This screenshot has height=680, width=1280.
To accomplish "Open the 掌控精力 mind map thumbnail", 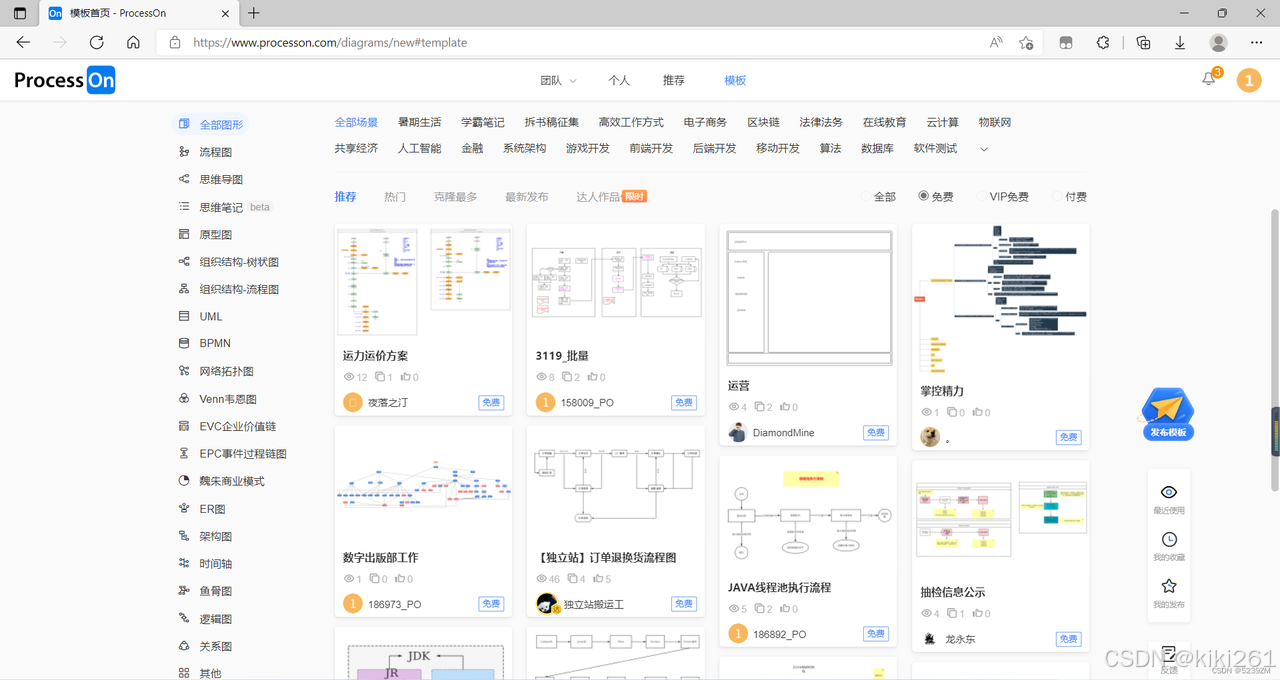I will (x=1000, y=298).
